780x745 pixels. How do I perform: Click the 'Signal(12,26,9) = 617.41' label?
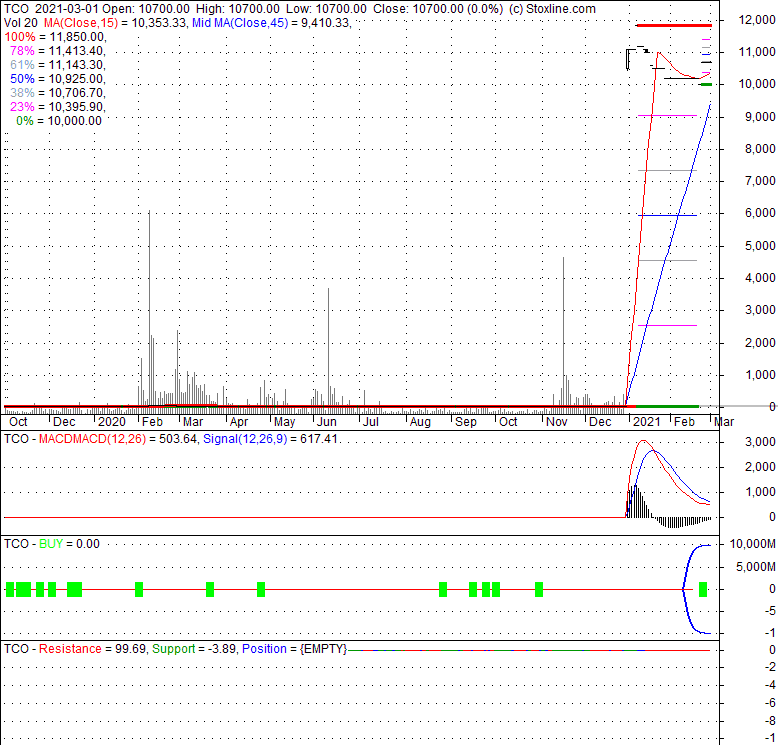[271, 439]
